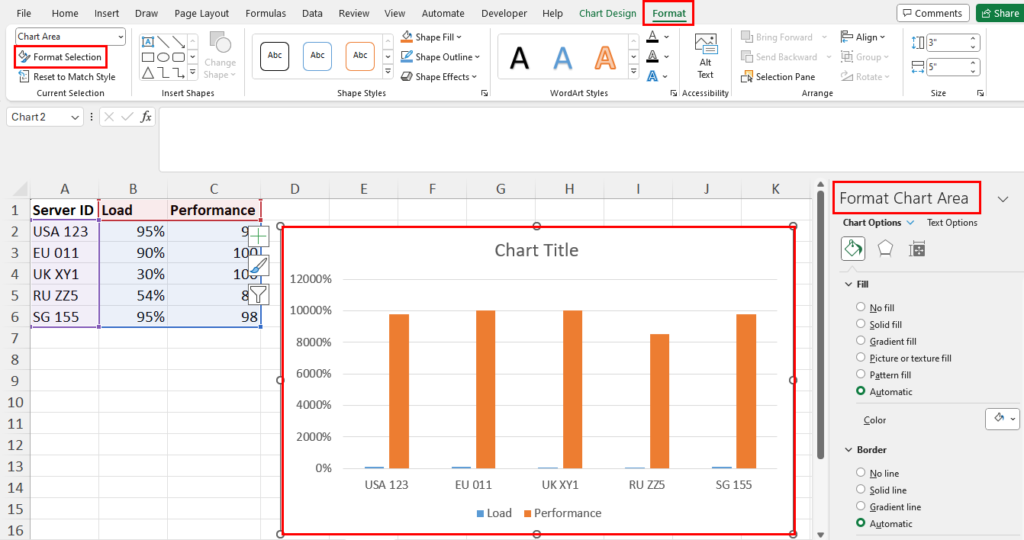
Task: Insert a text box shape
Action: click(148, 42)
